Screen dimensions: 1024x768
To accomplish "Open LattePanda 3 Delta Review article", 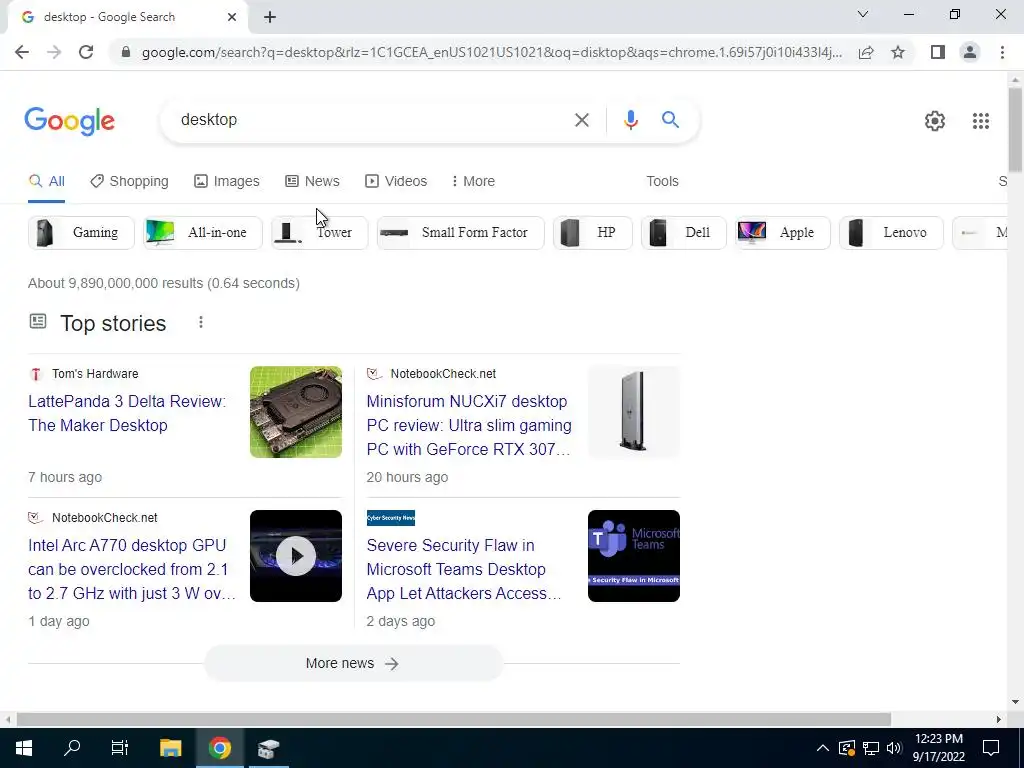I will 127,413.
